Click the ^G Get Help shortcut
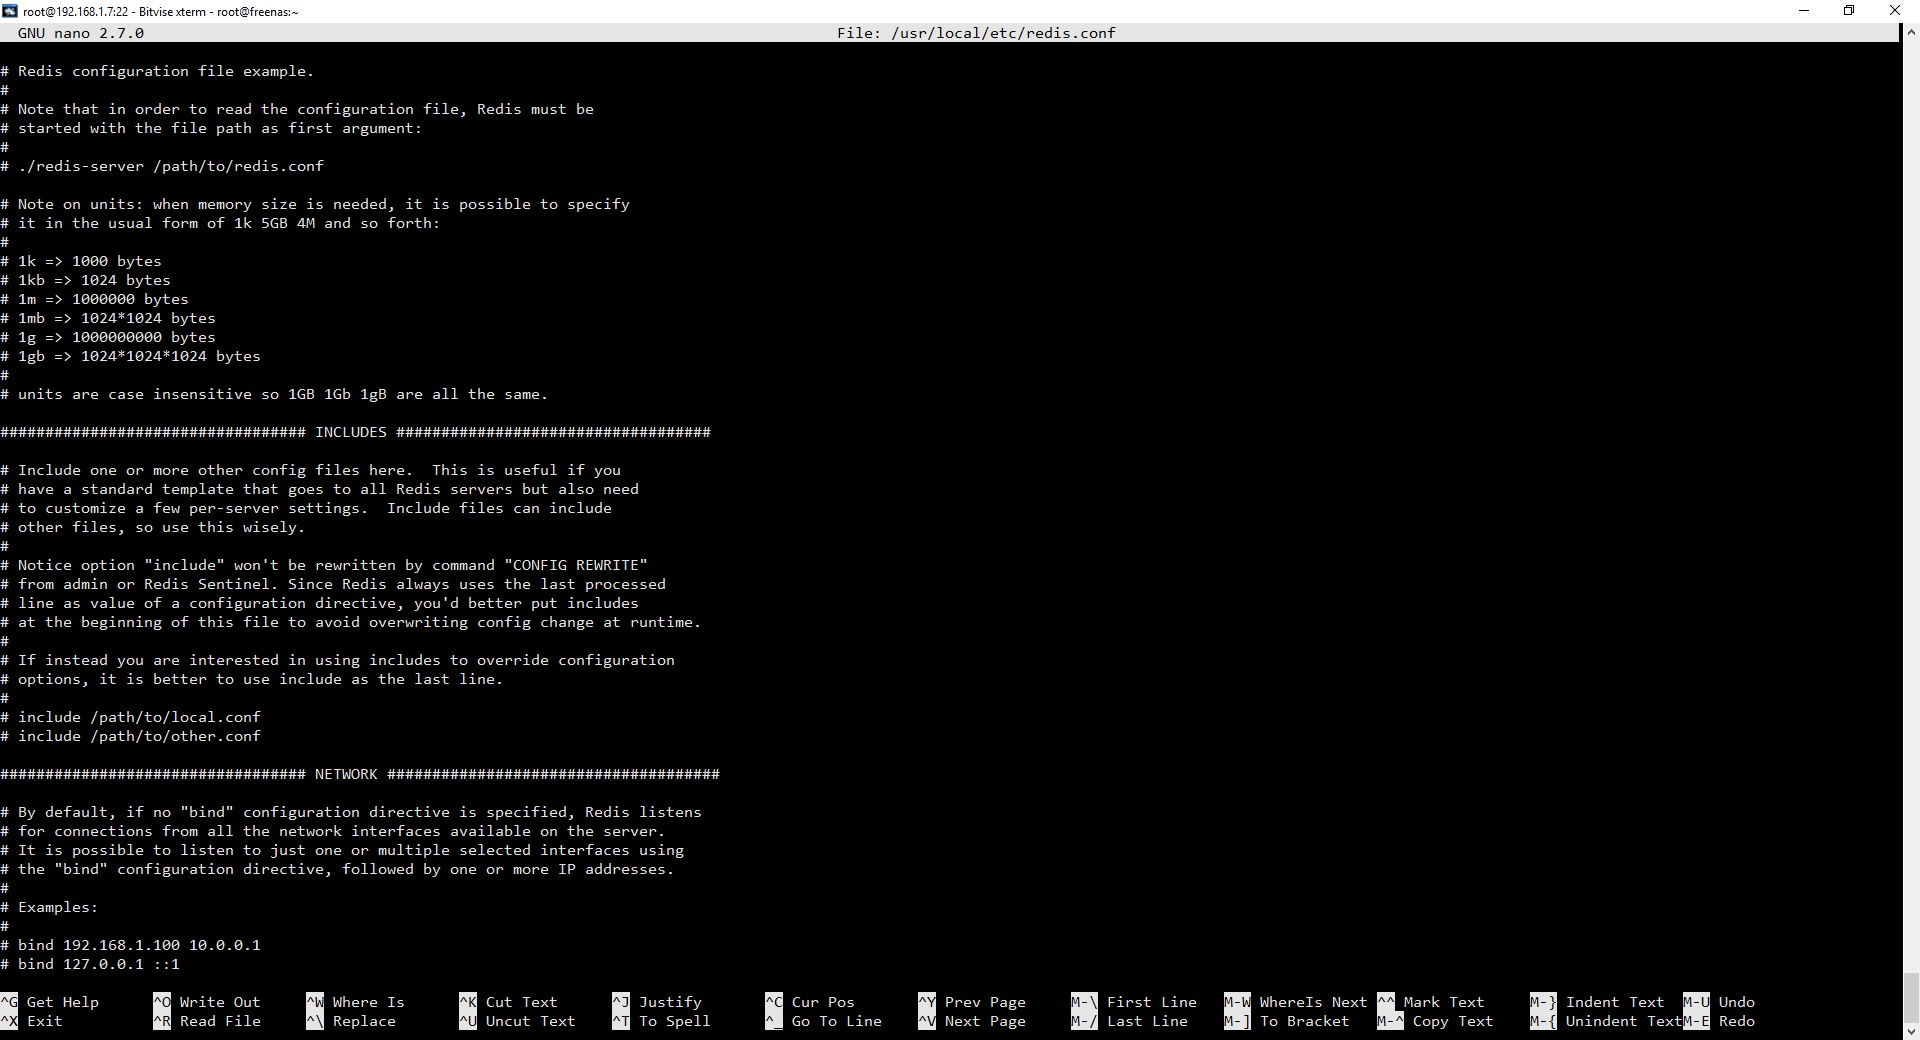1920x1040 pixels. [50, 1002]
